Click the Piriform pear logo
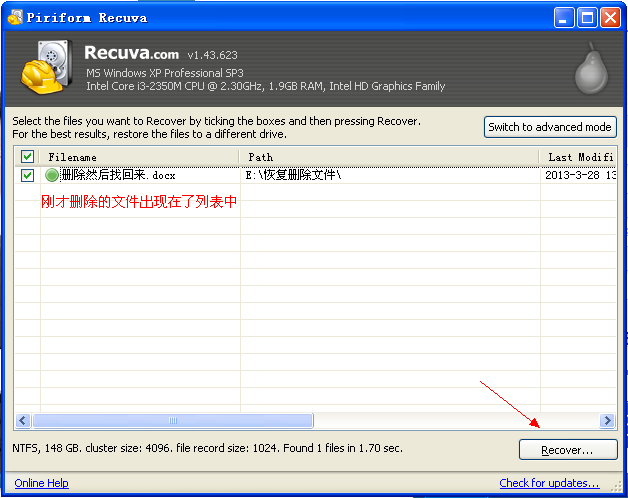Viewport: 628px width, 498px height. point(591,68)
